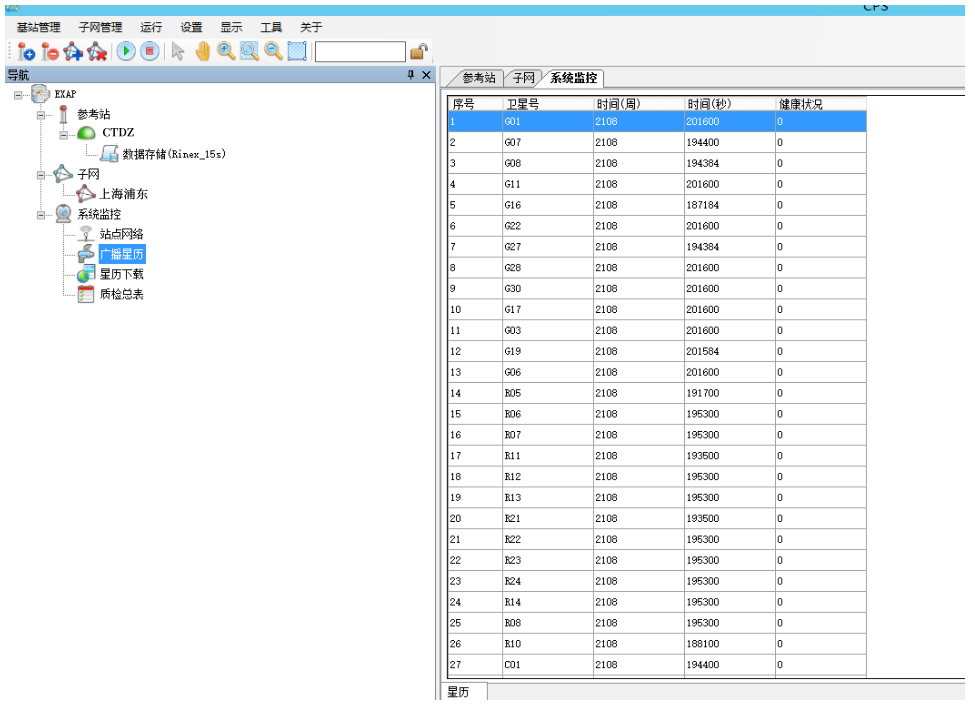This screenshot has height=717, width=975.
Task: Sort by the 序号 column header
Action: [x=475, y=104]
